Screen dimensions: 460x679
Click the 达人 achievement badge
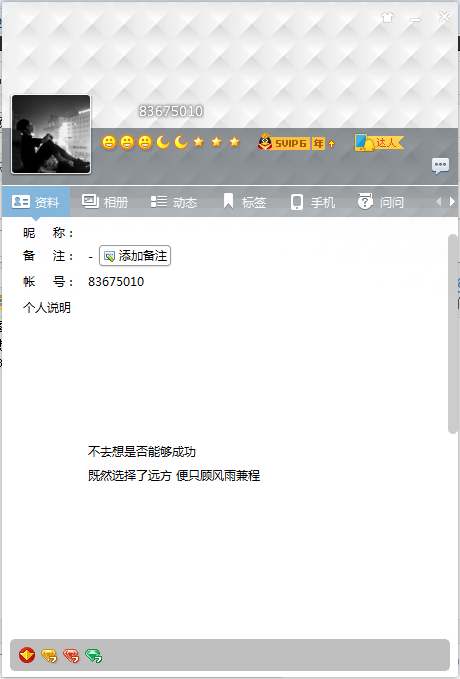tap(379, 142)
